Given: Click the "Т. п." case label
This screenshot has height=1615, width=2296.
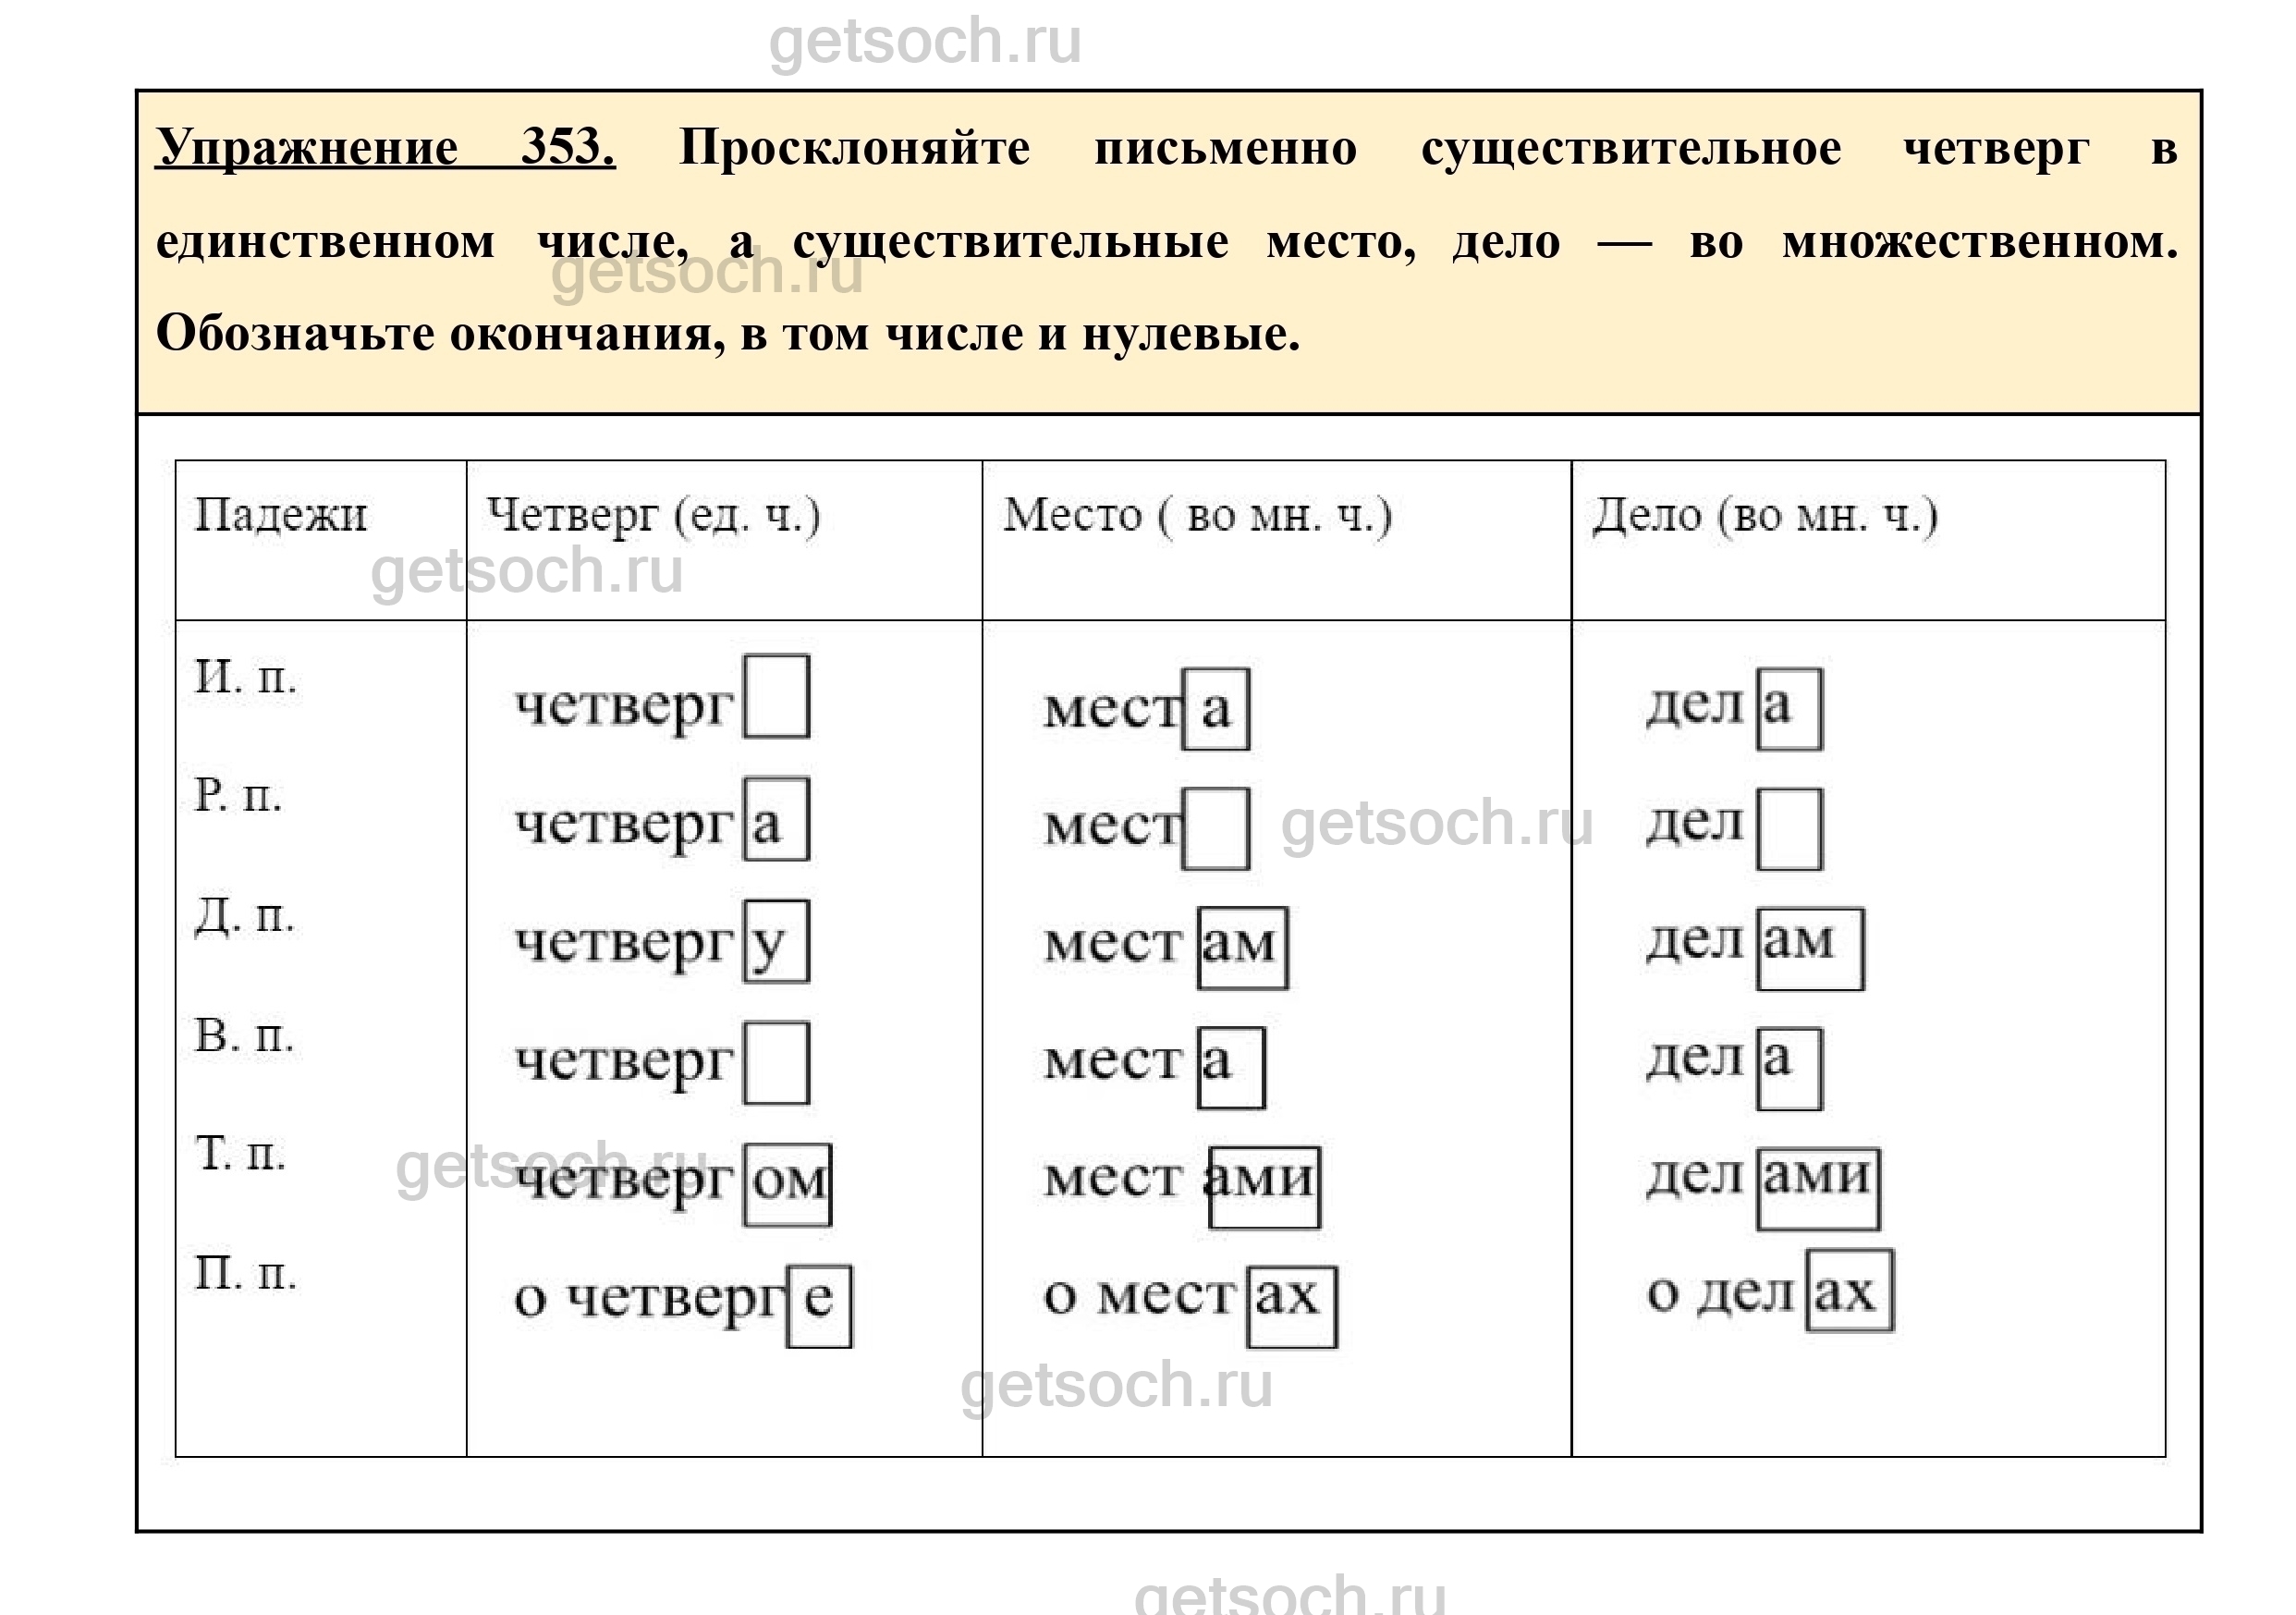Looking at the screenshot, I should coord(240,1153).
